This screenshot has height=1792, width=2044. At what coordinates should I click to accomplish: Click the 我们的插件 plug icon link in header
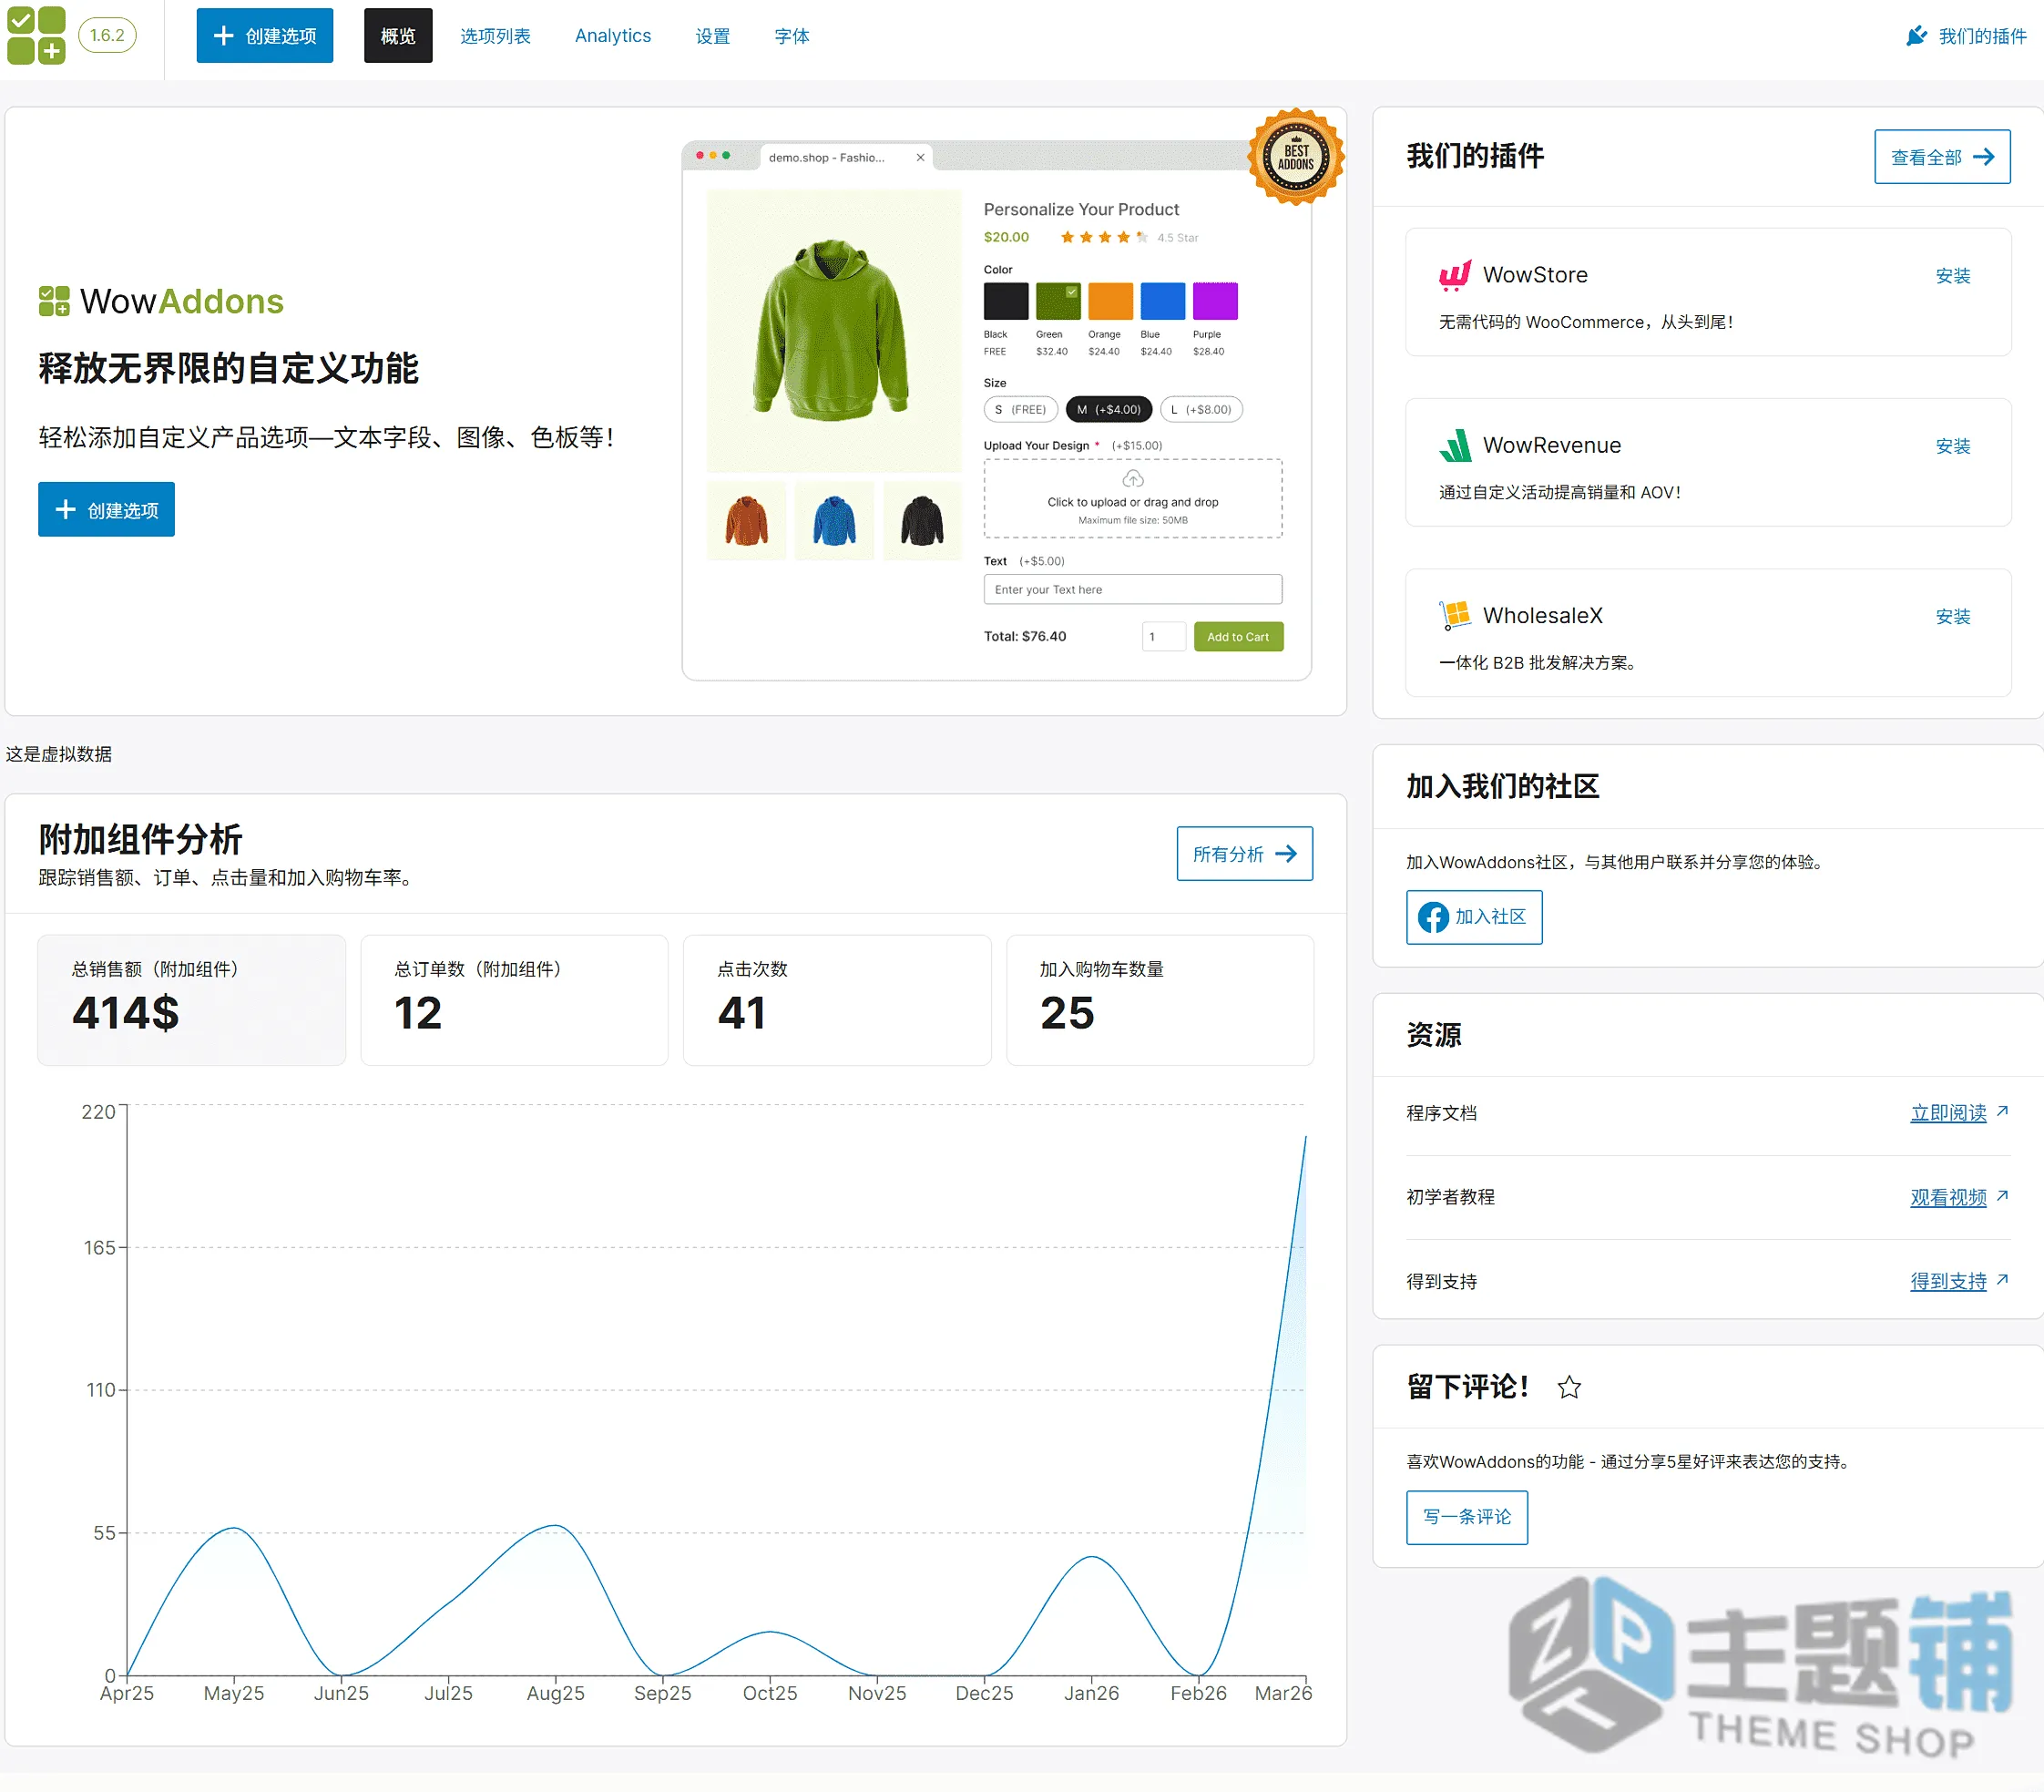click(1966, 36)
